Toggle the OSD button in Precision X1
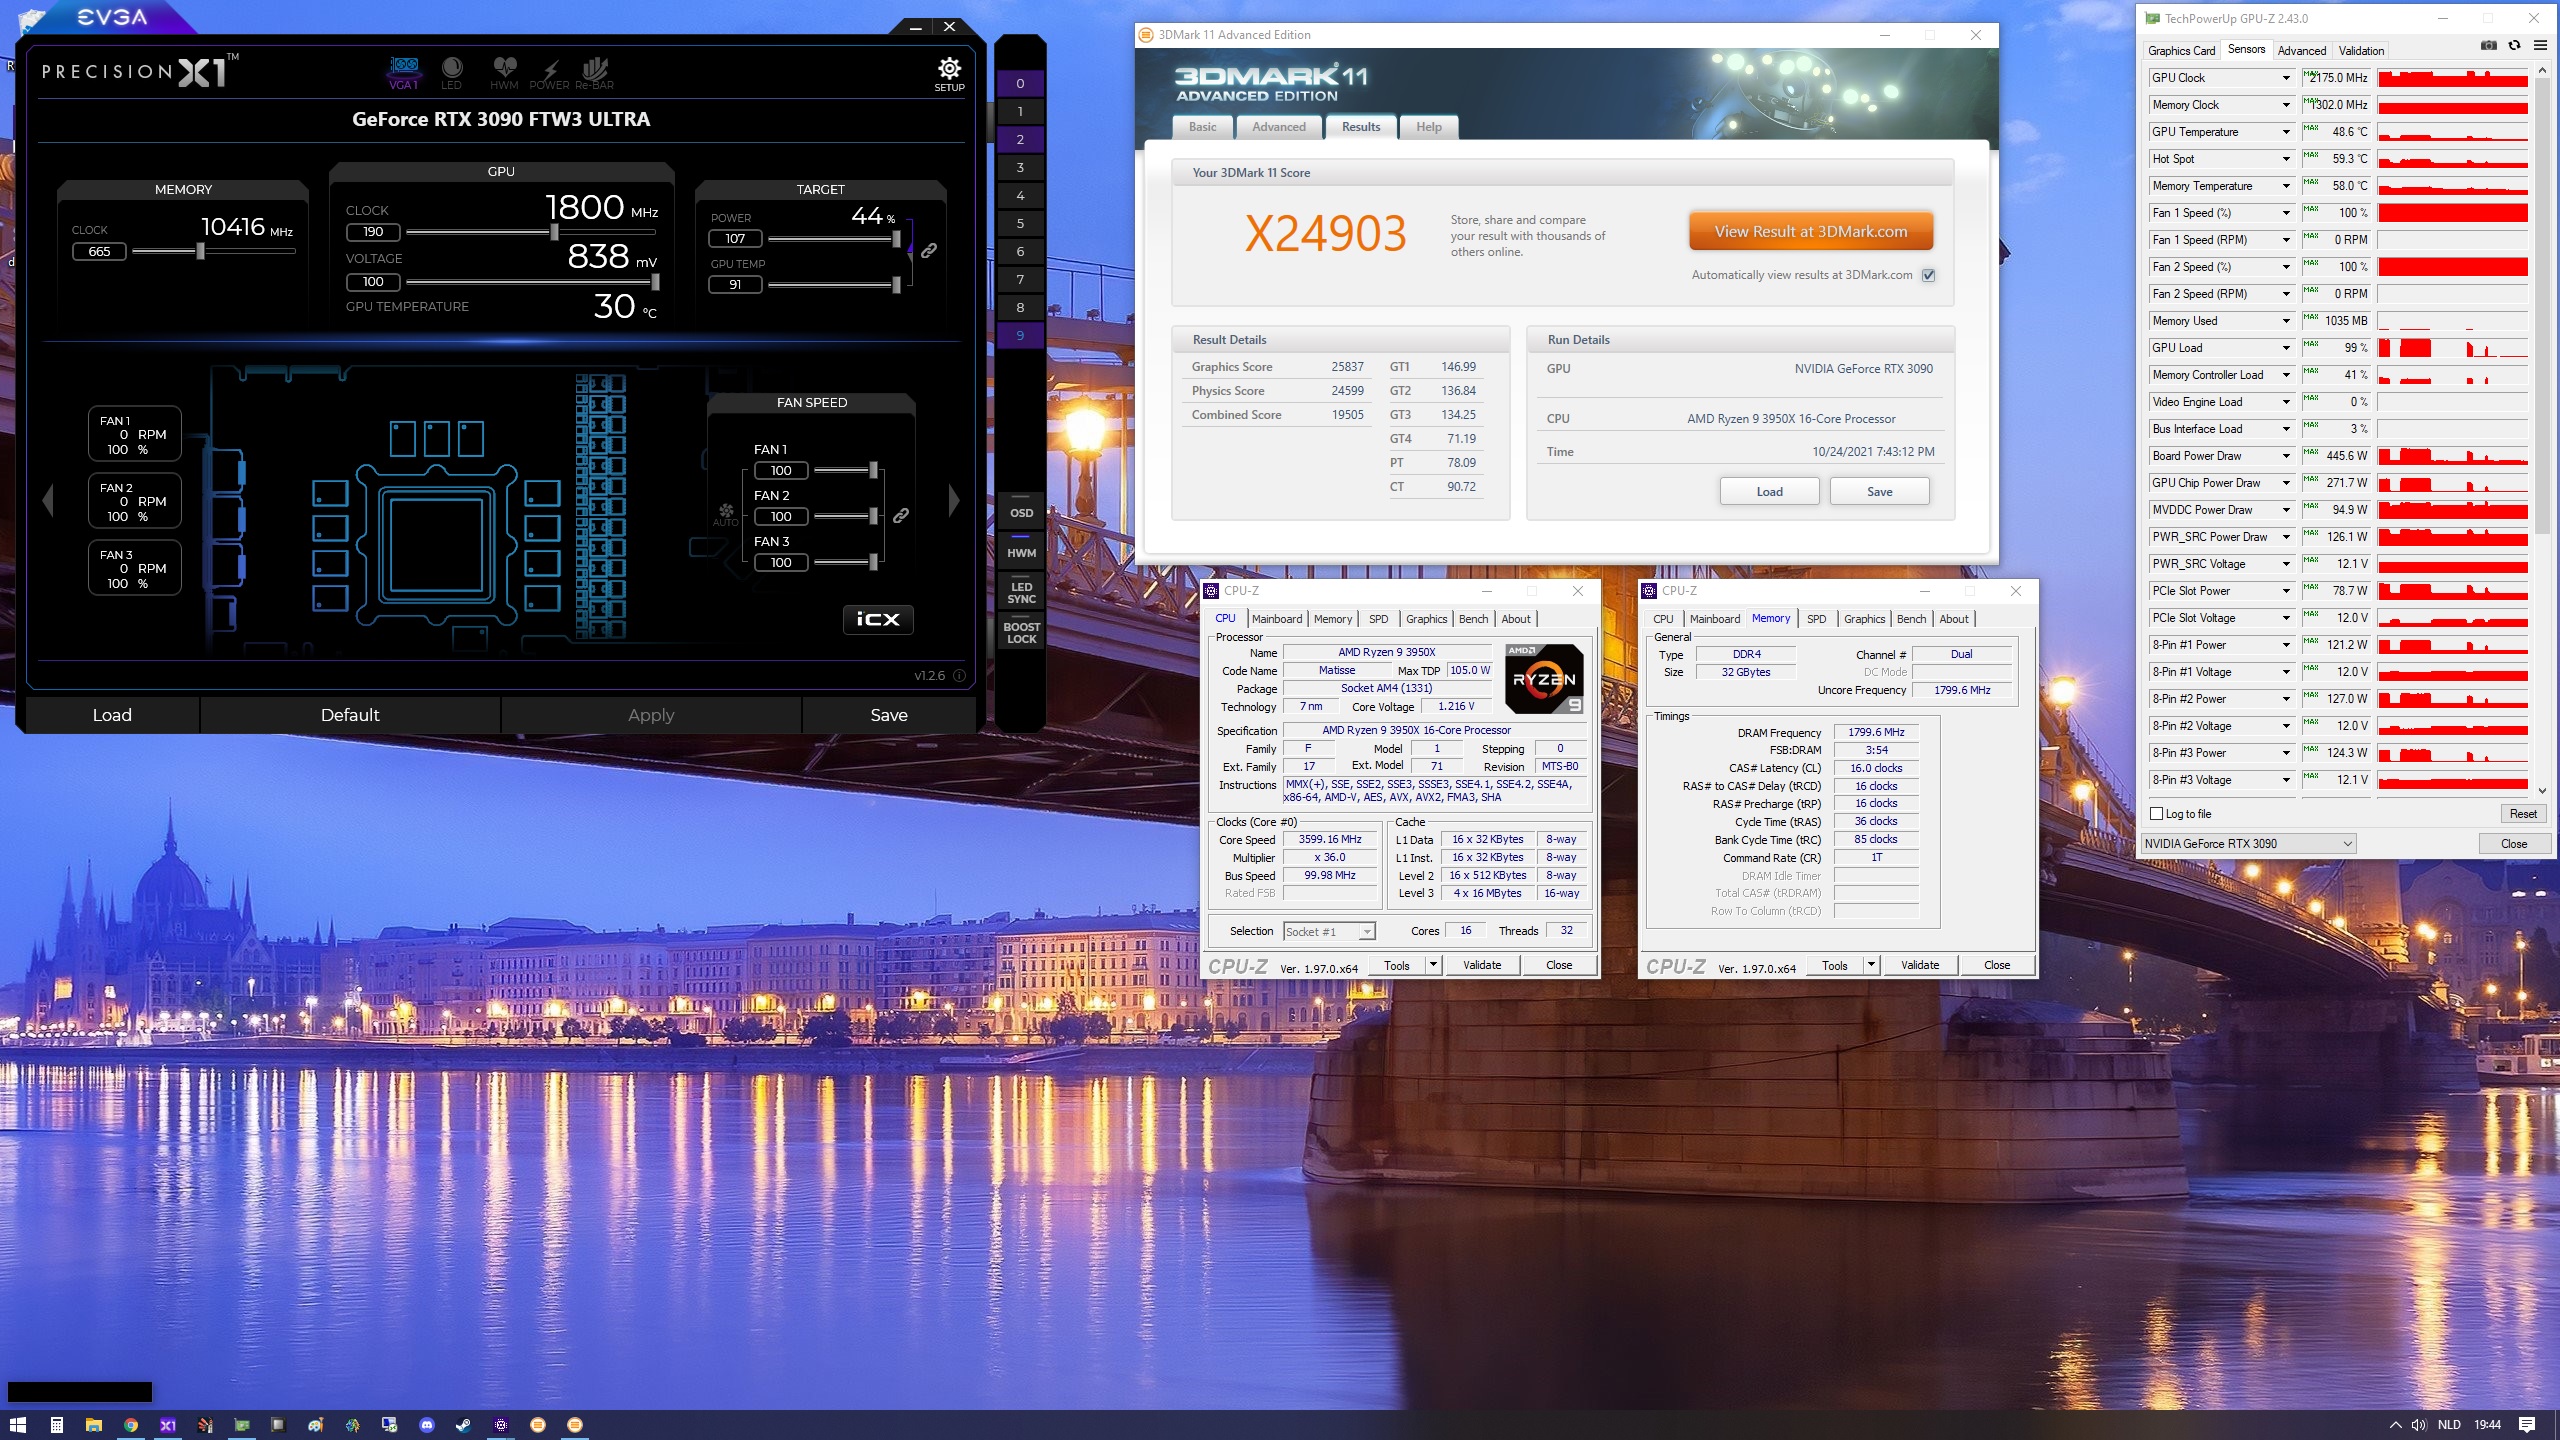 point(1021,513)
